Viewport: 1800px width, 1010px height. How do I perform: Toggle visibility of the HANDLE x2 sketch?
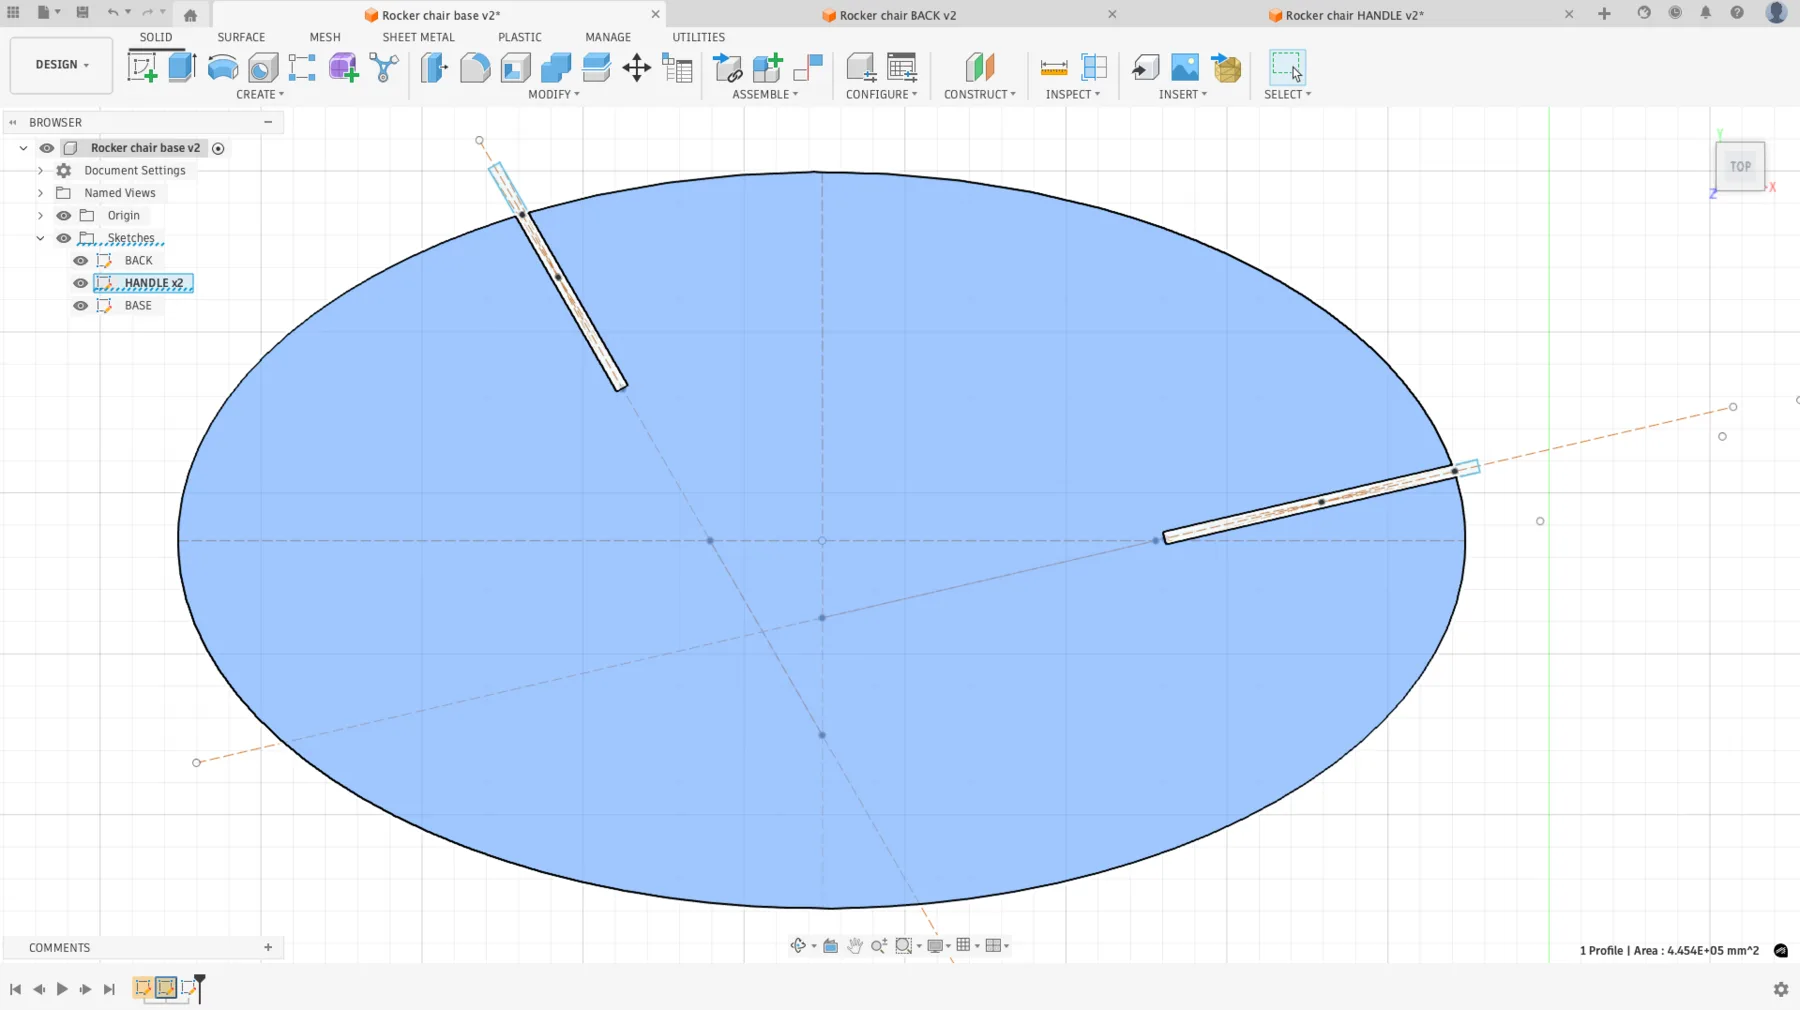coord(80,283)
